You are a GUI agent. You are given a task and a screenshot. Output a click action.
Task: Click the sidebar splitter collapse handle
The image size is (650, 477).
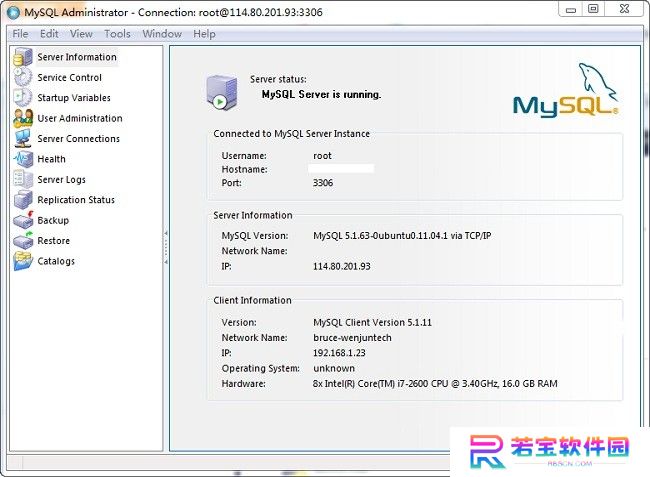click(166, 248)
